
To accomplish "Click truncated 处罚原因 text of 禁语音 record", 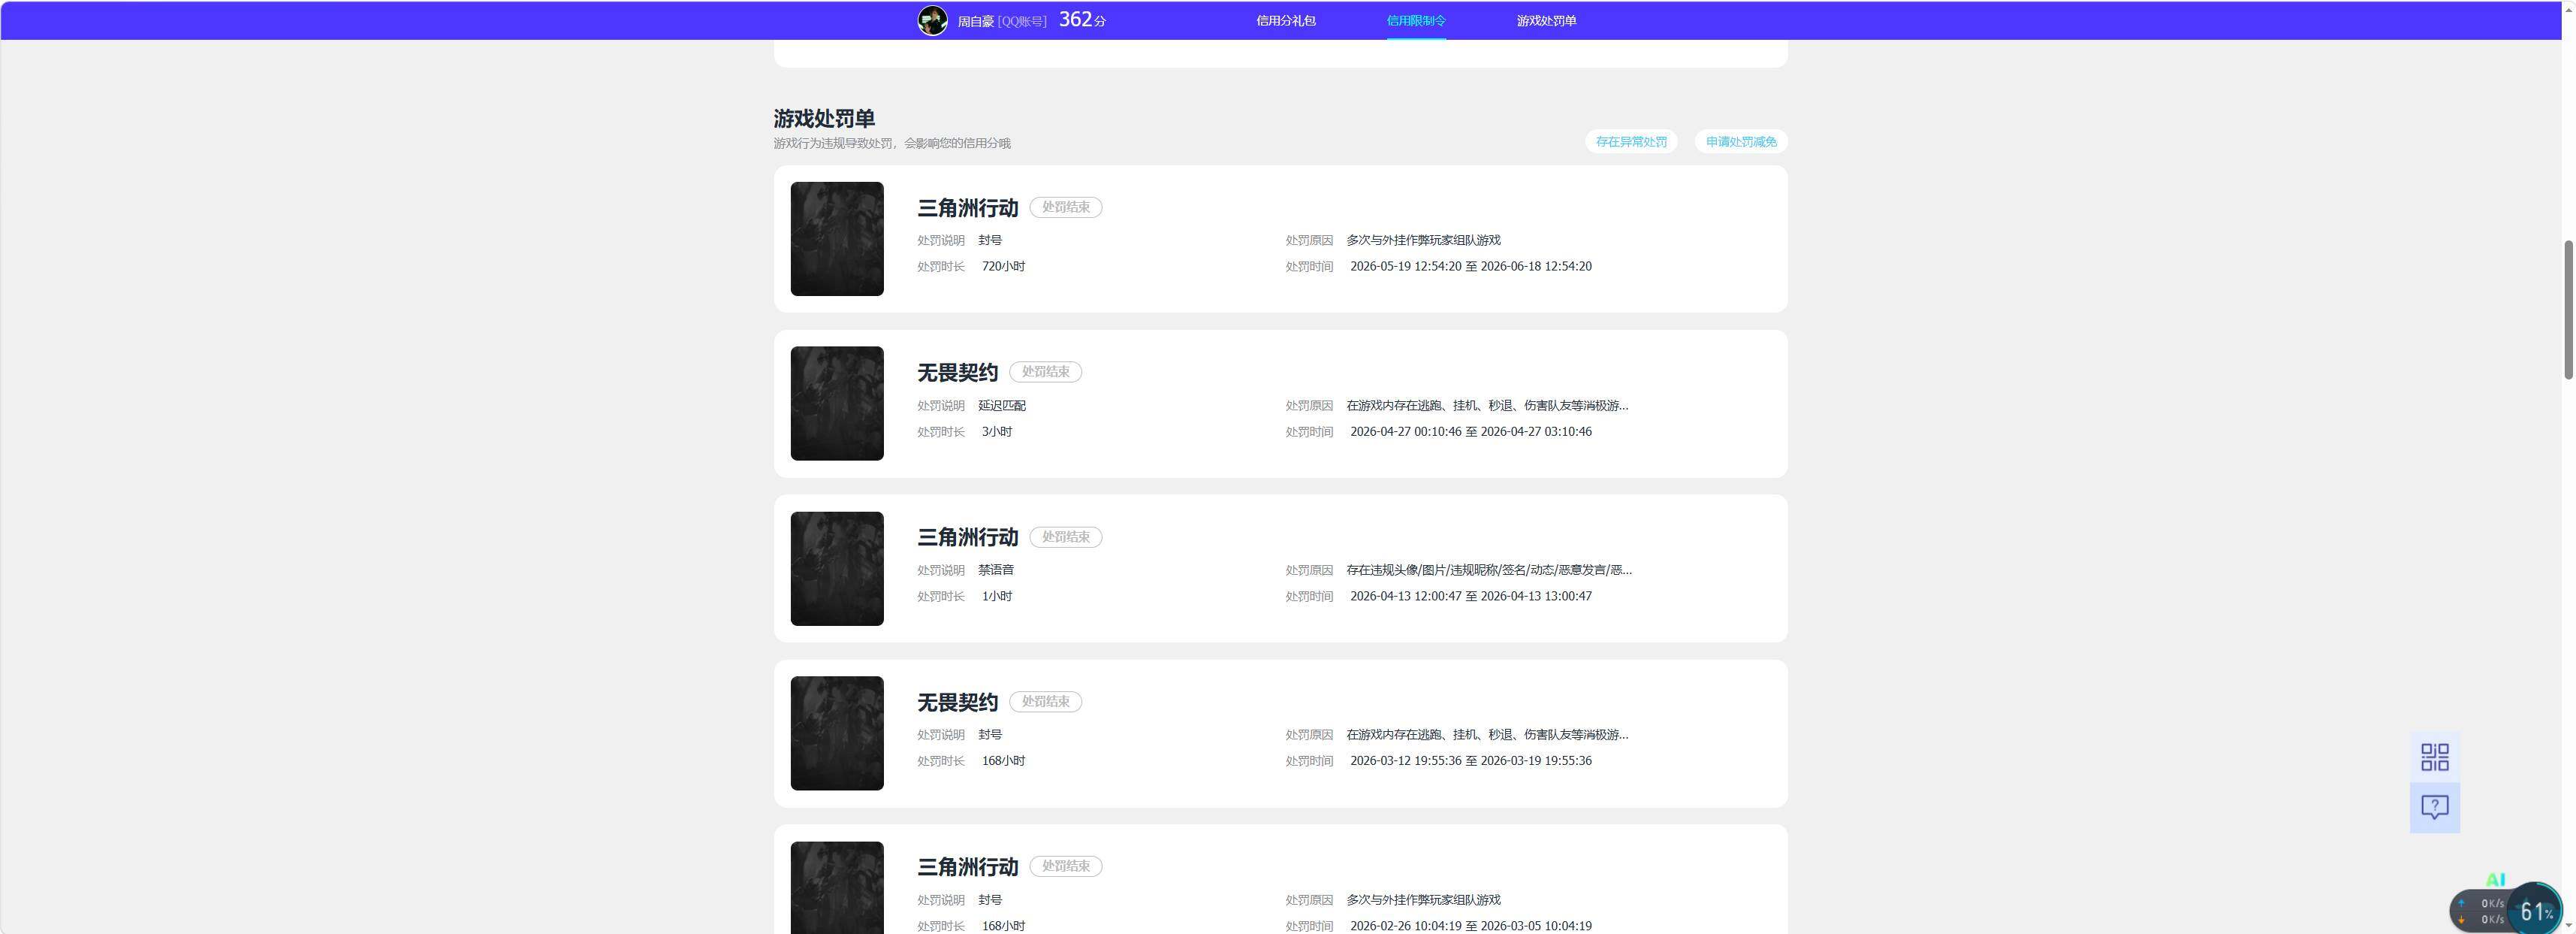I will [1488, 570].
